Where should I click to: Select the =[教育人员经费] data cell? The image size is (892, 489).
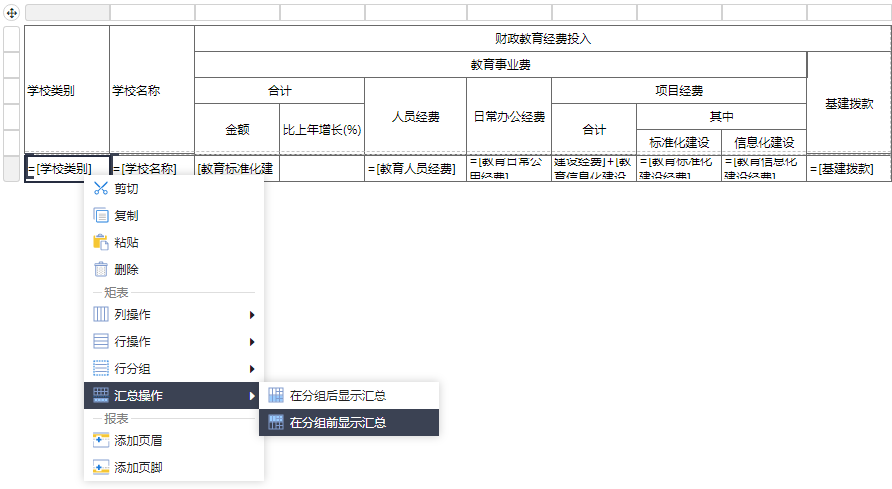point(415,168)
